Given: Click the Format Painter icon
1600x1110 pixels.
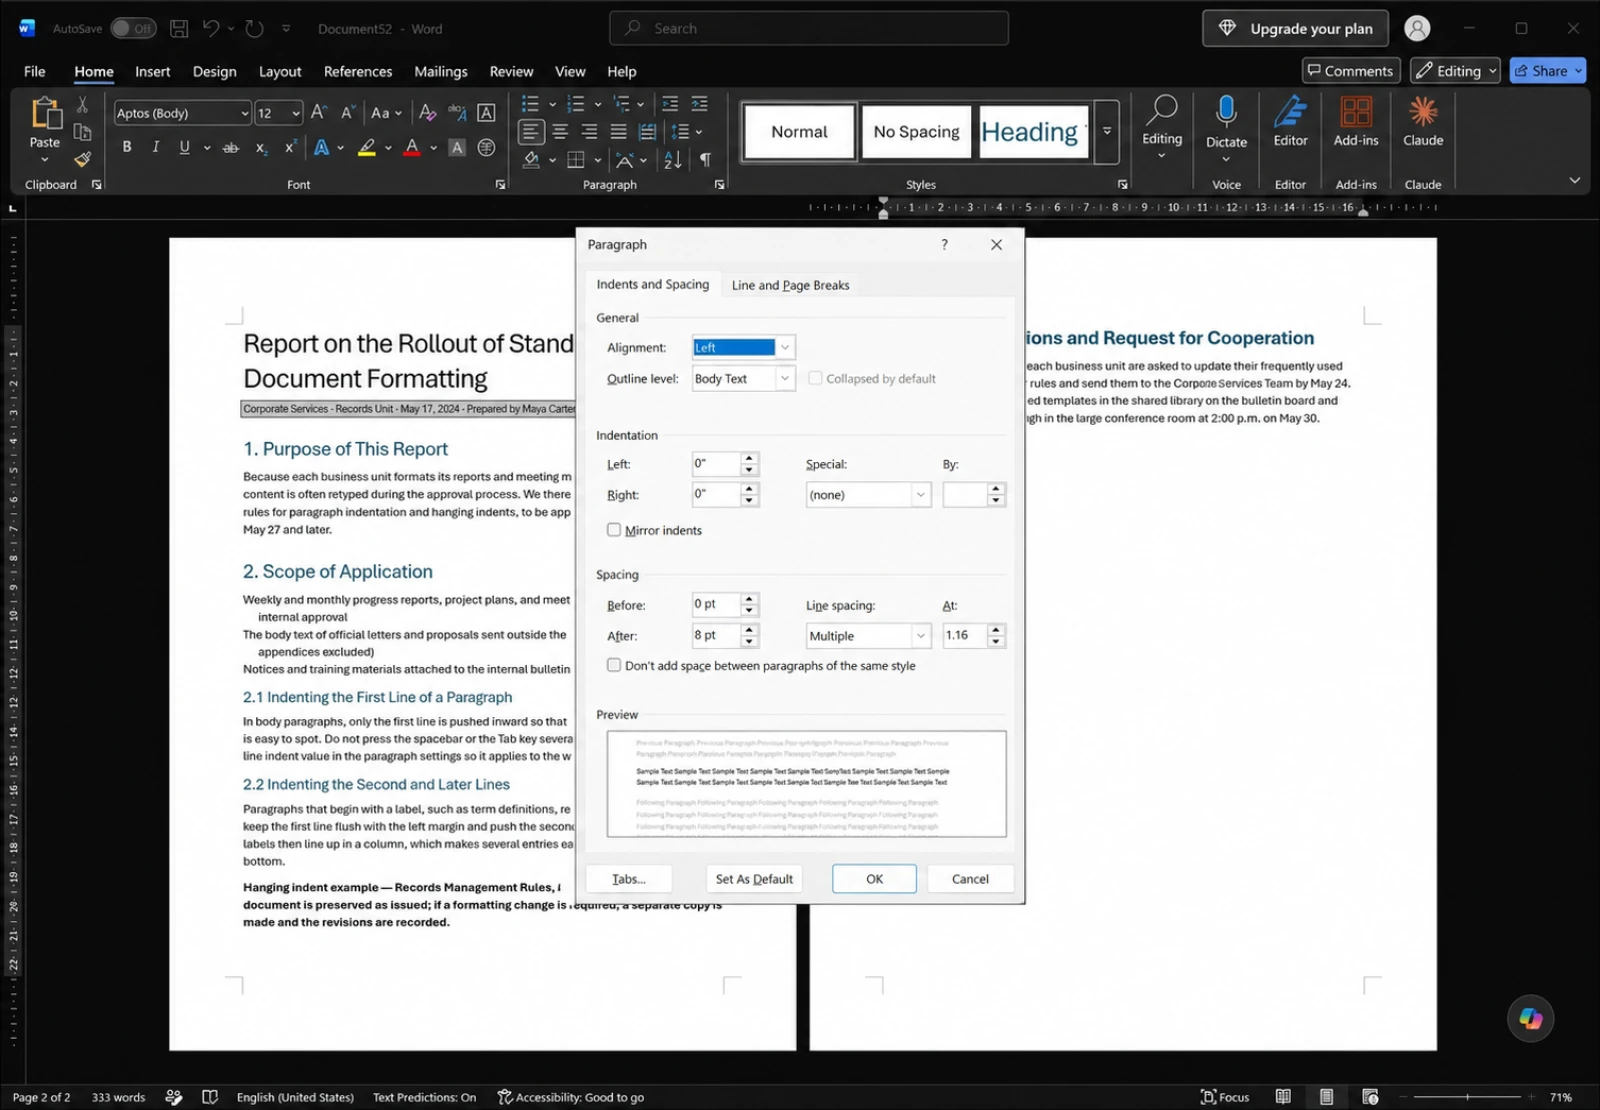Looking at the screenshot, I should pyautogui.click(x=82, y=159).
